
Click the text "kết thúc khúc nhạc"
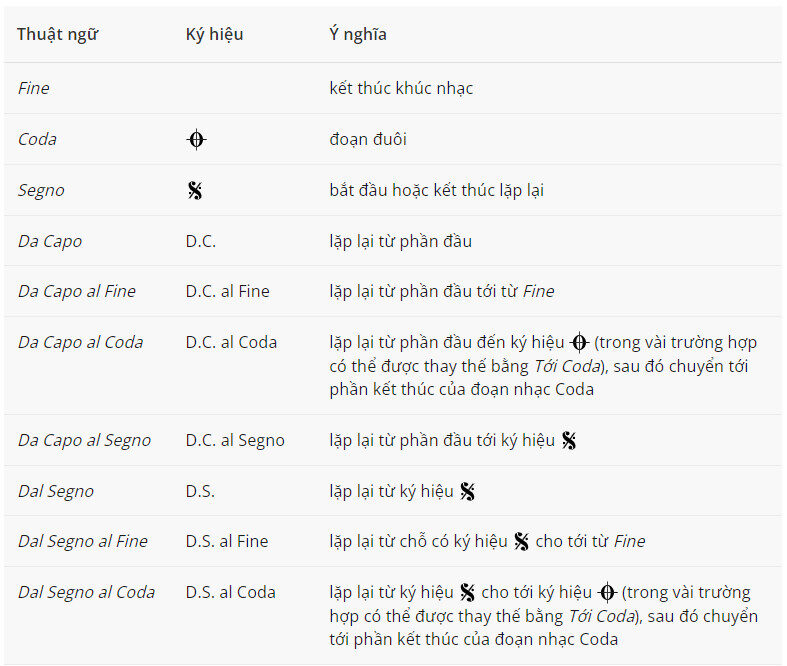[x=401, y=88]
